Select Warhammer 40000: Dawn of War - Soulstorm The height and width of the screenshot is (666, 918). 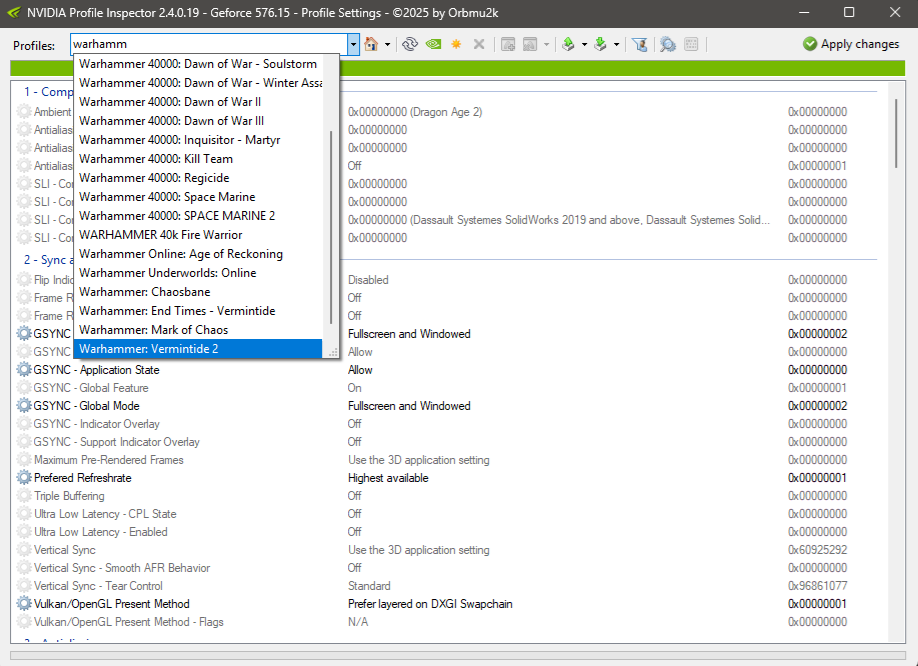(x=198, y=64)
